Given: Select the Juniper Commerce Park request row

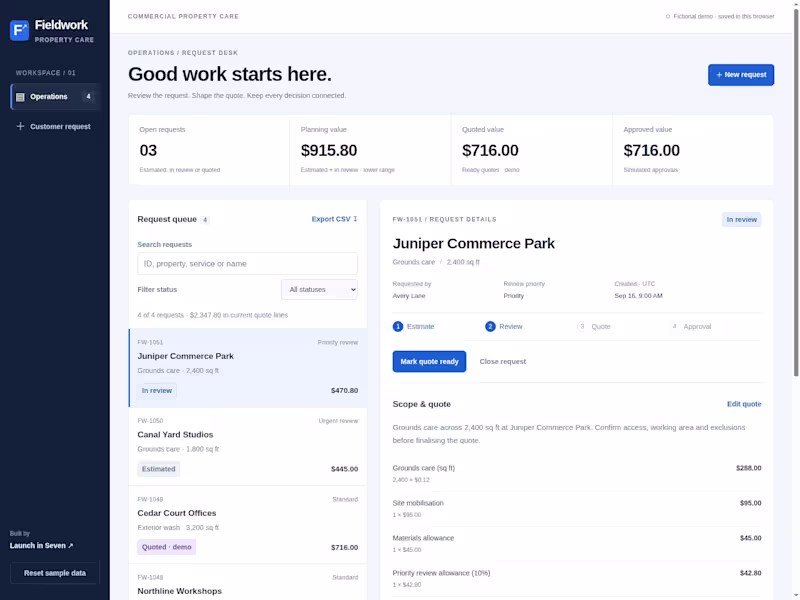Looking at the screenshot, I should (x=248, y=368).
